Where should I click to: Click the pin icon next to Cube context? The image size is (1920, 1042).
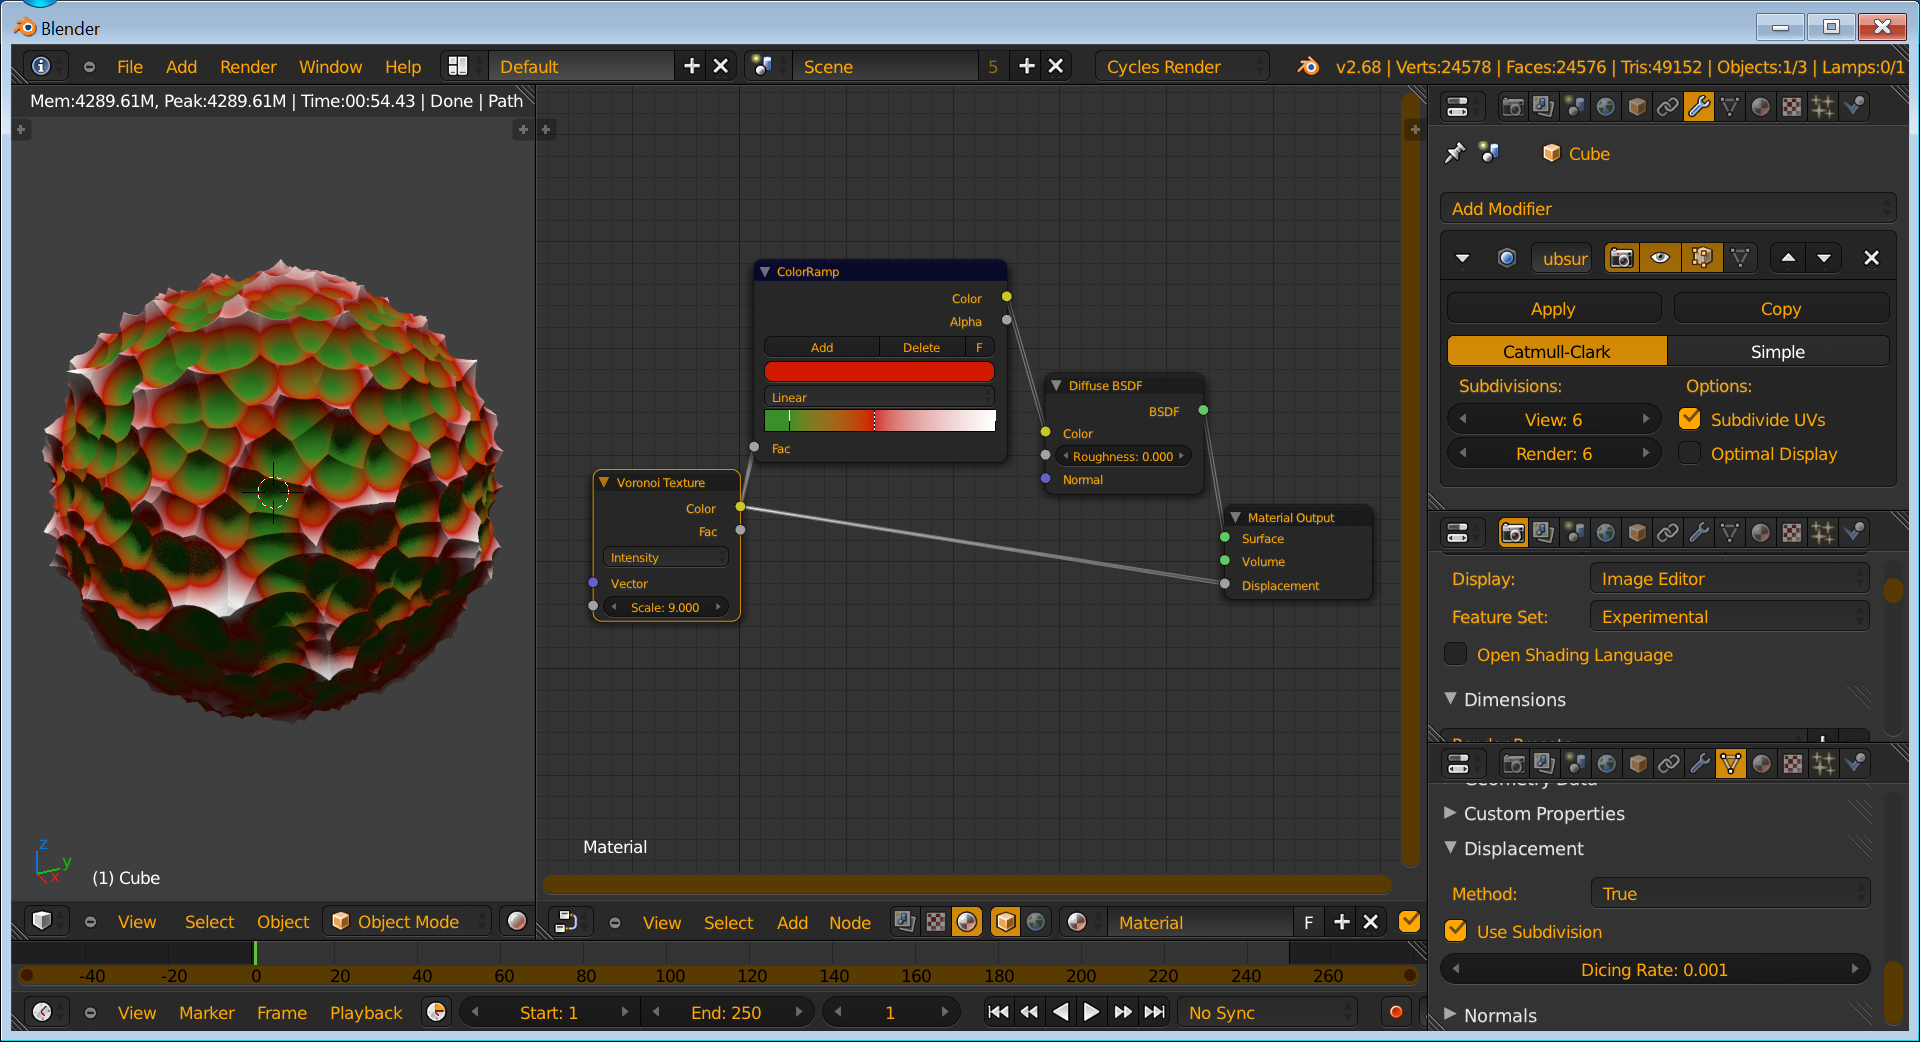tap(1455, 153)
